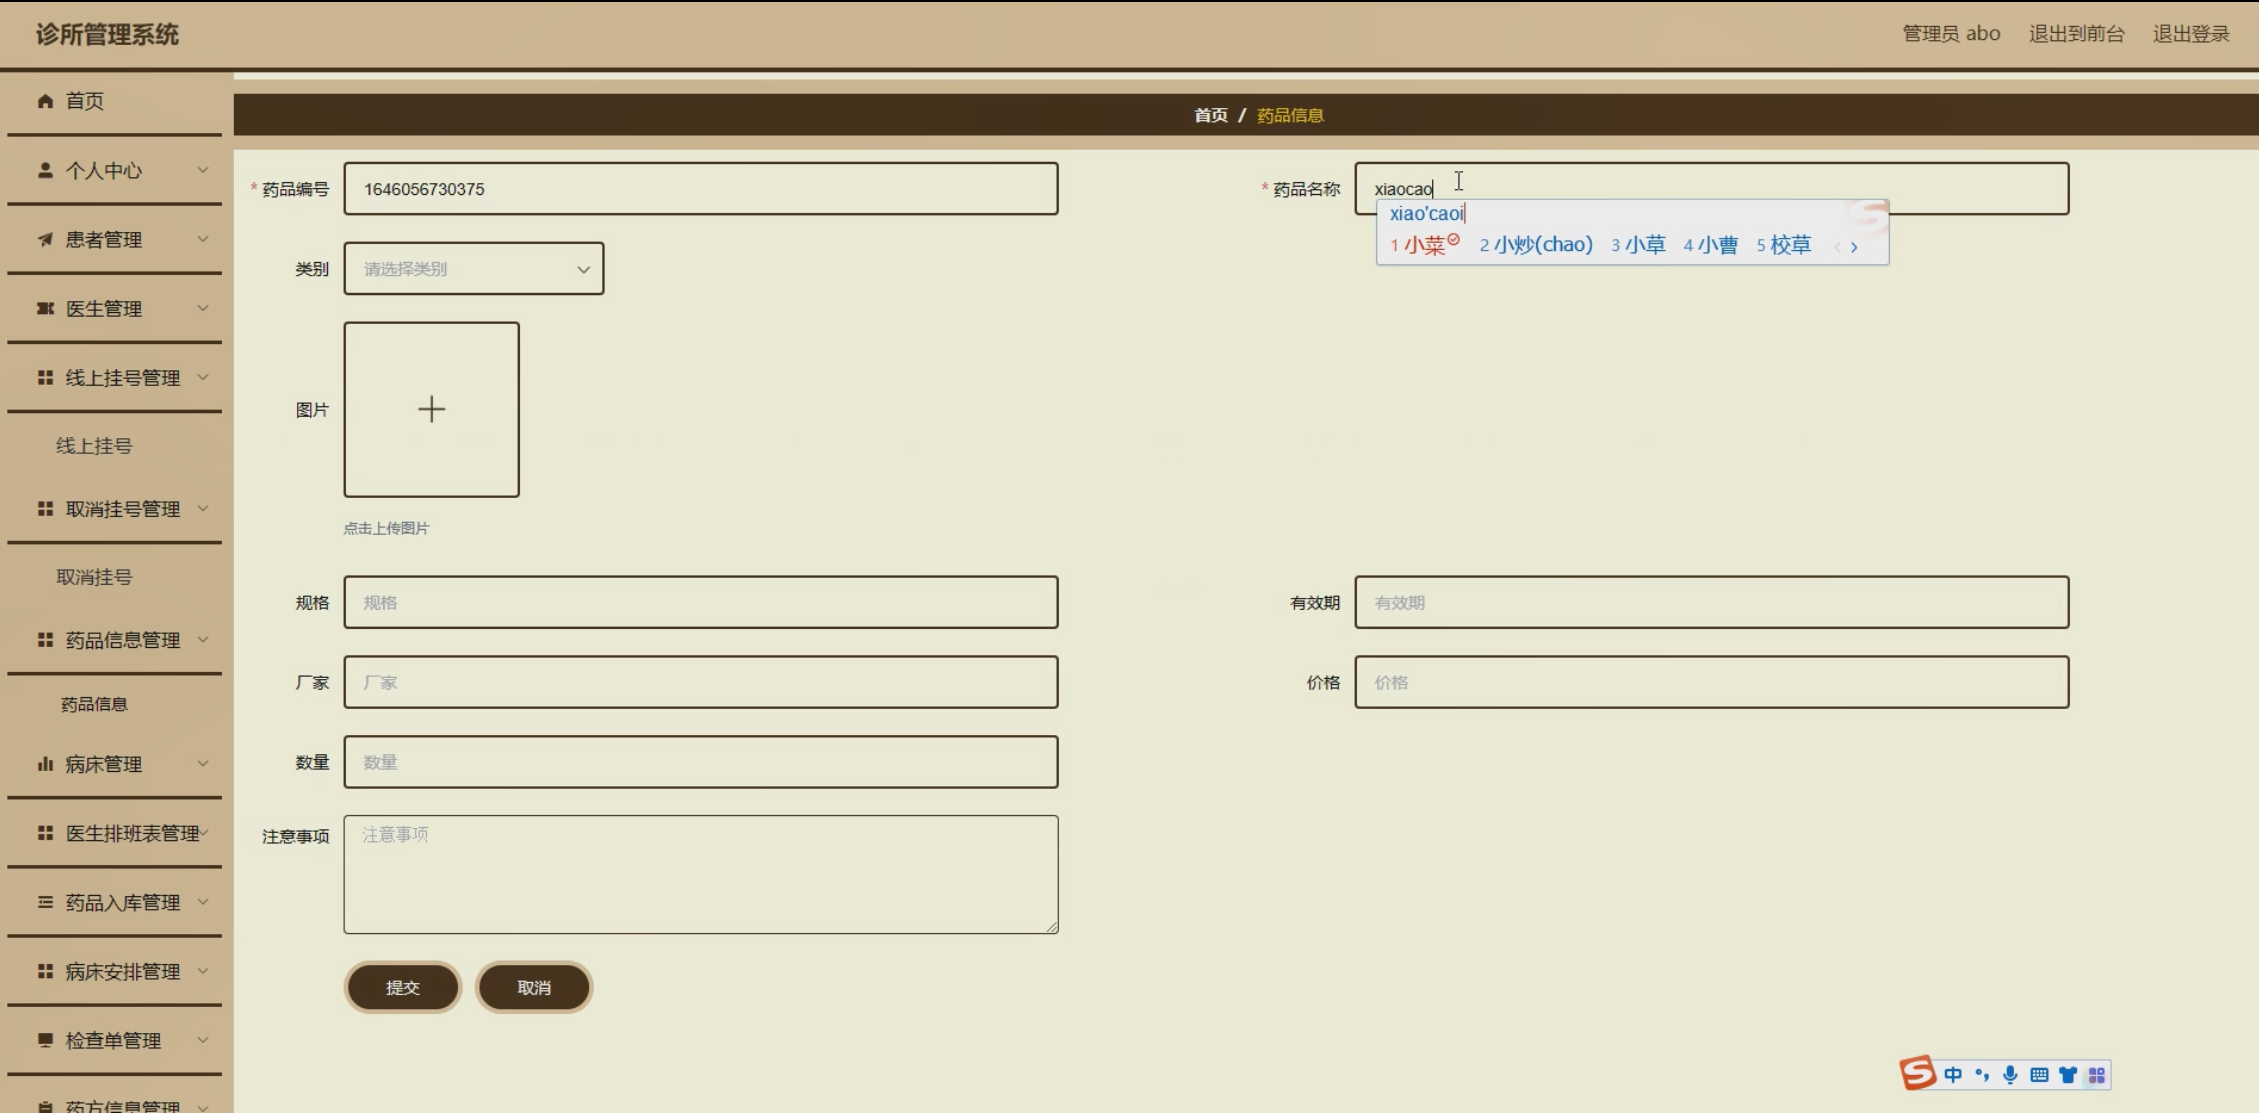Screen dimensions: 2259x1113
Task: Open the 线上挂号 submenu item
Action: coord(94,446)
